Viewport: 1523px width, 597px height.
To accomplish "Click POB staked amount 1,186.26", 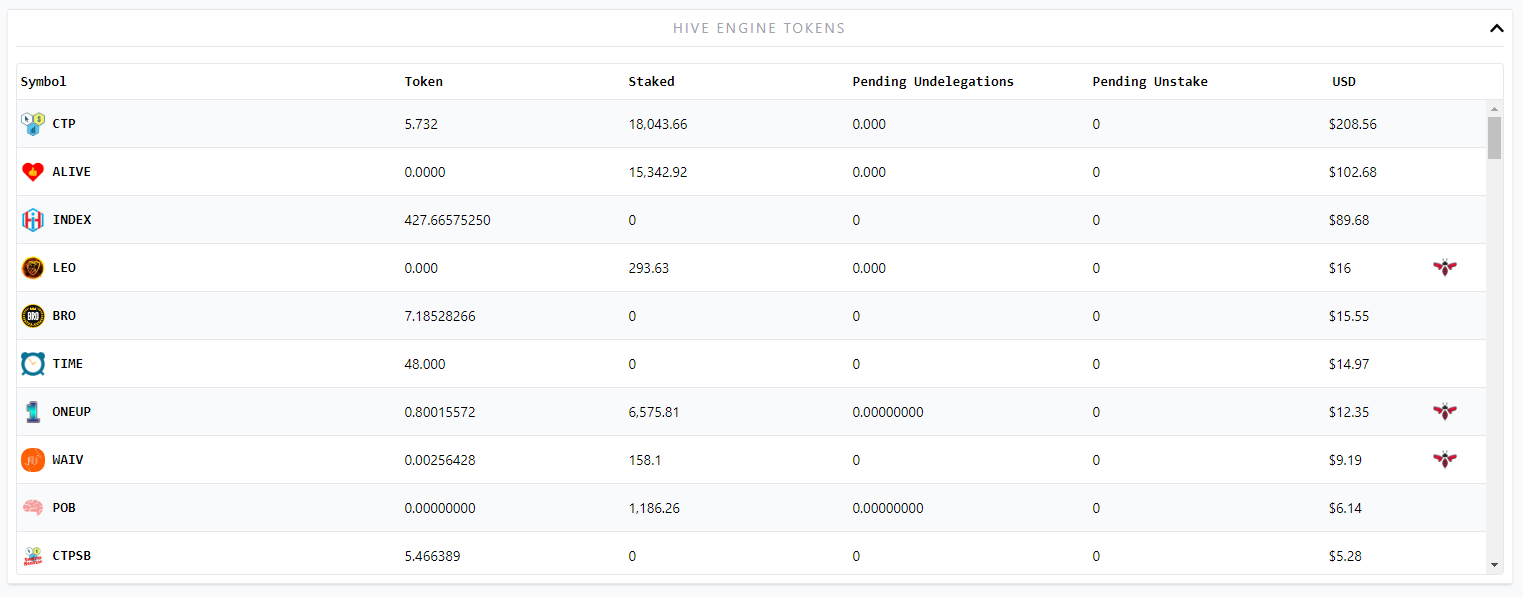I will point(654,508).
